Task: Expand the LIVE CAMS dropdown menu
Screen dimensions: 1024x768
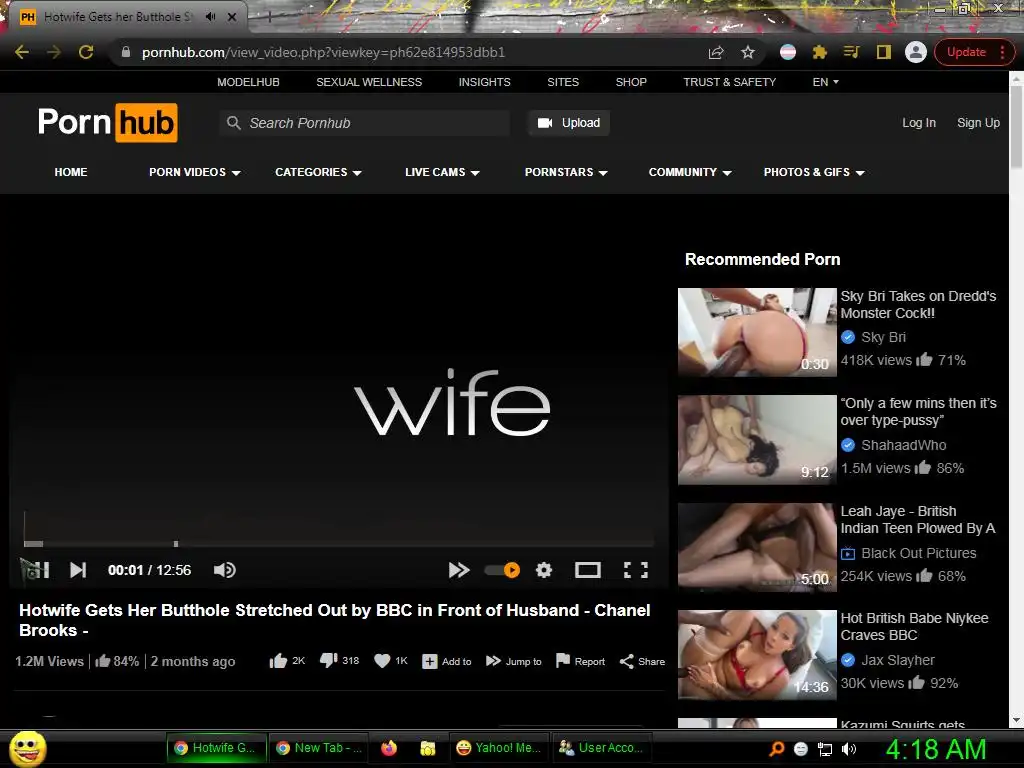Action: coord(442,172)
